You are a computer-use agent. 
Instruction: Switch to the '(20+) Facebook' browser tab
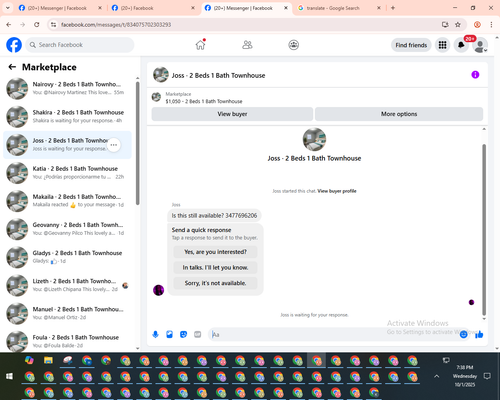[x=153, y=8]
